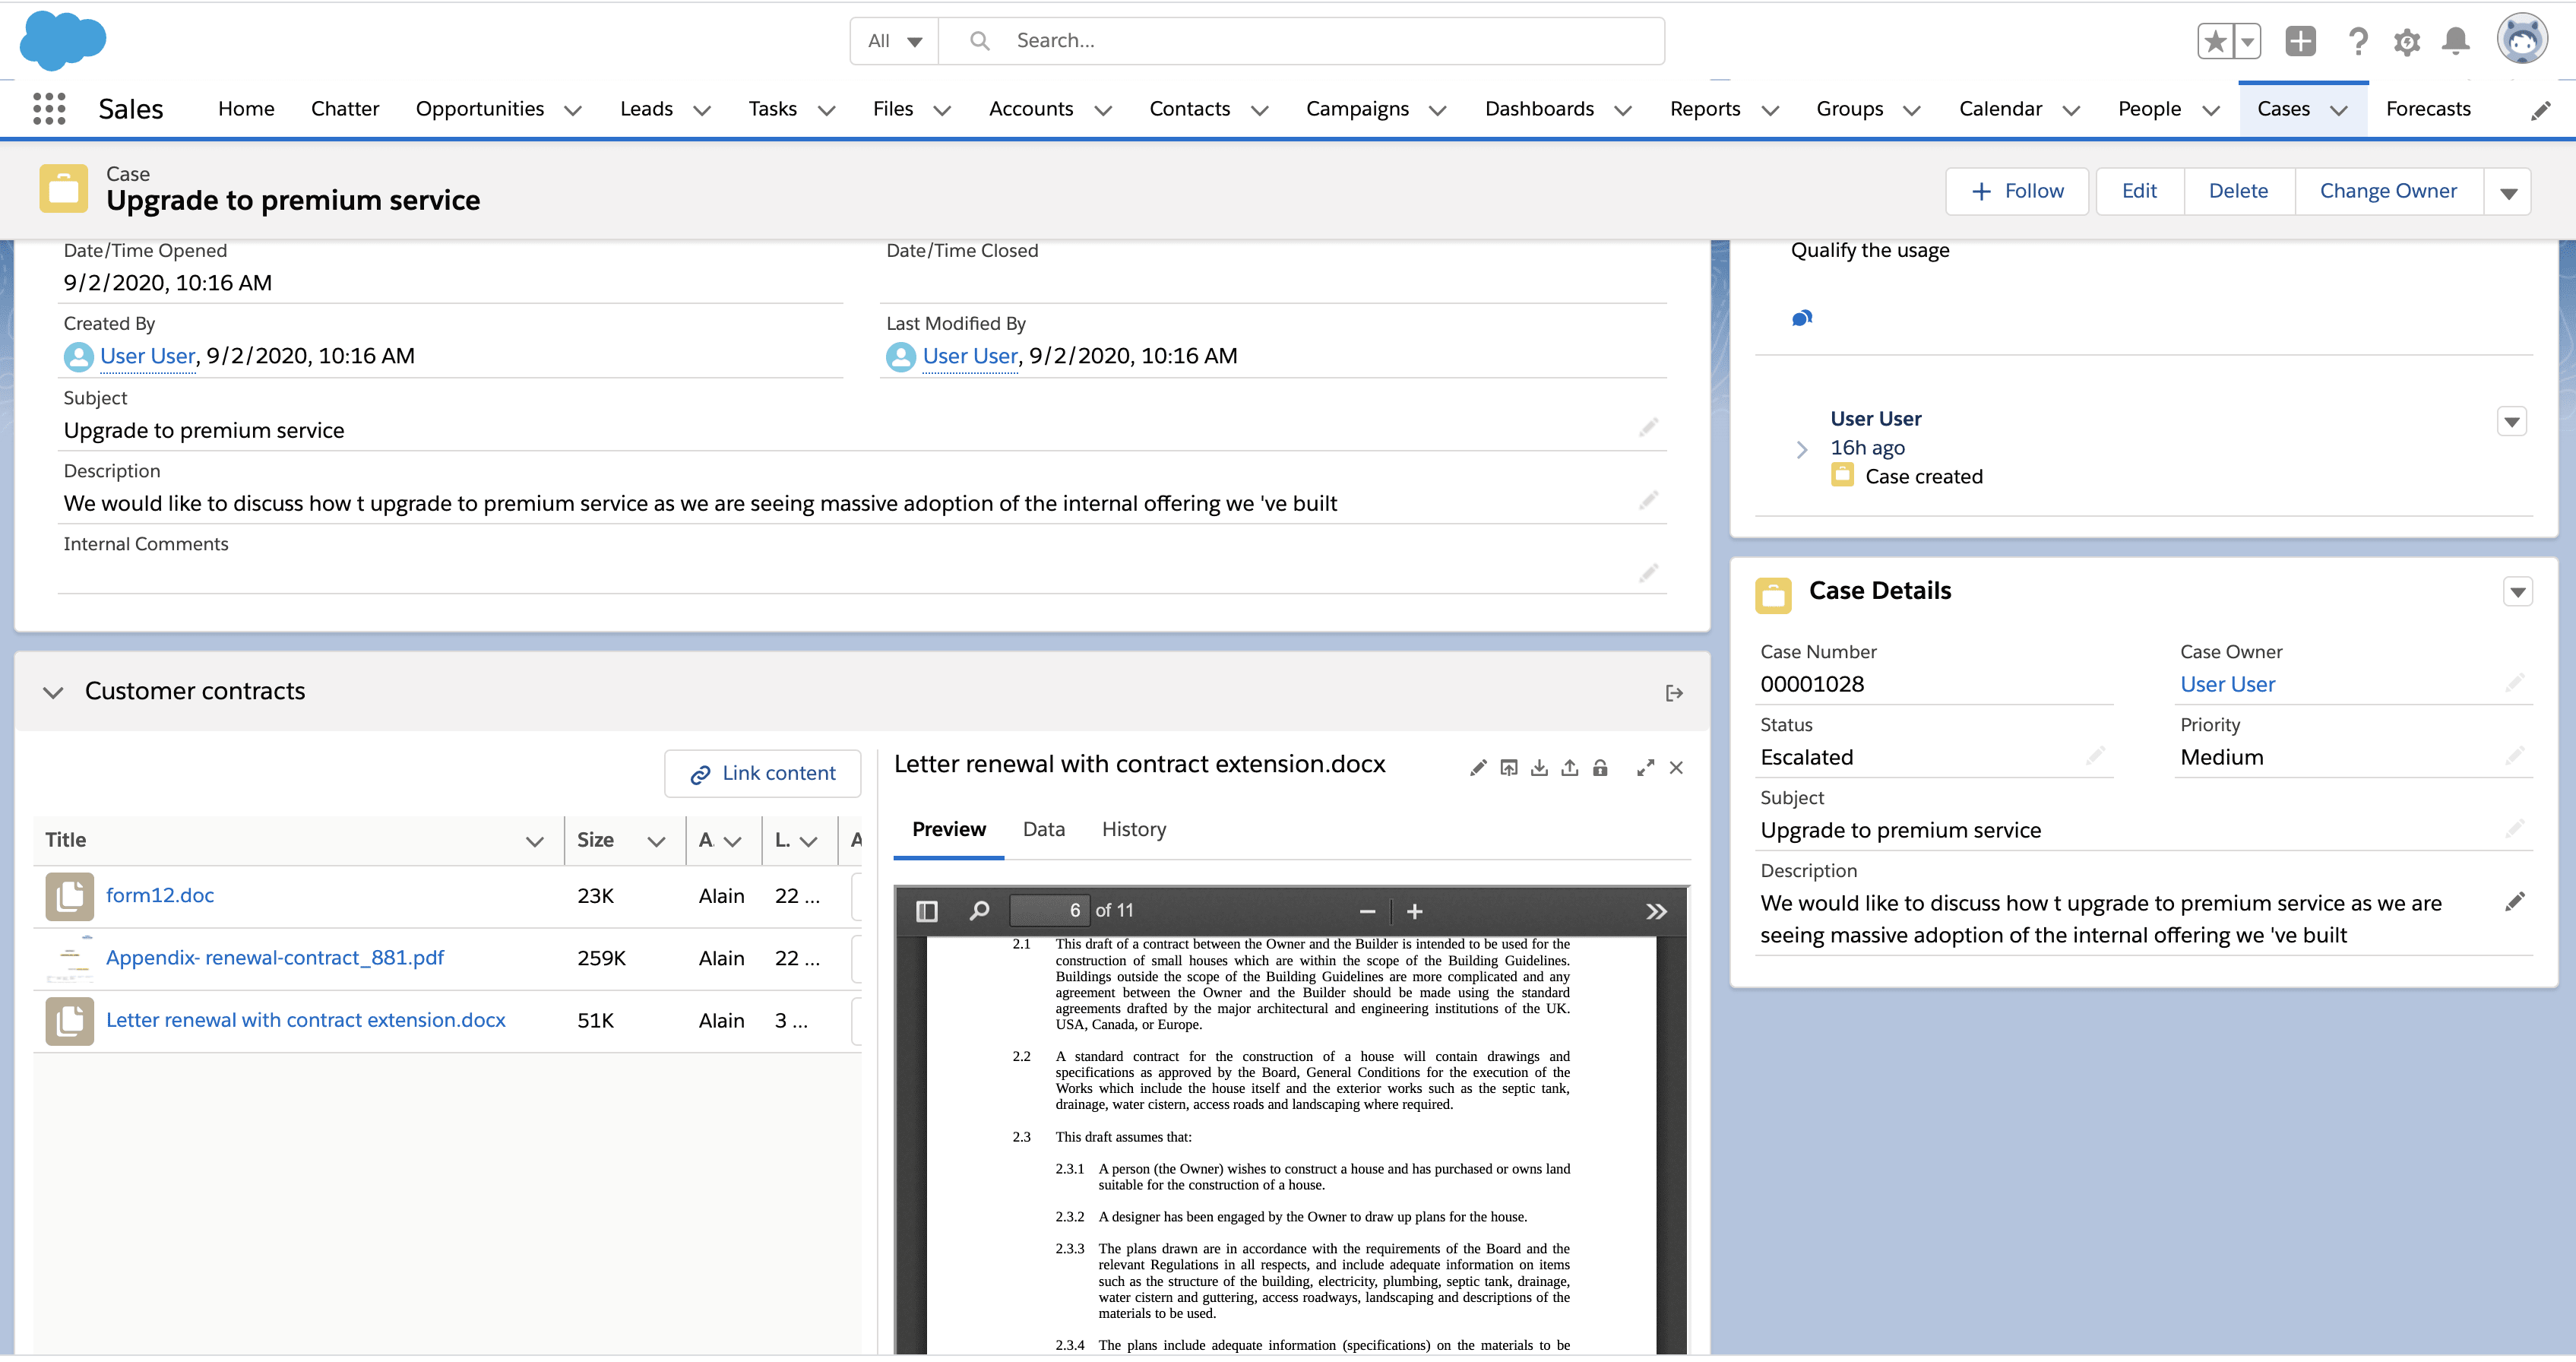Go to the Home tab
This screenshot has height=1362, width=2576.
click(x=246, y=109)
